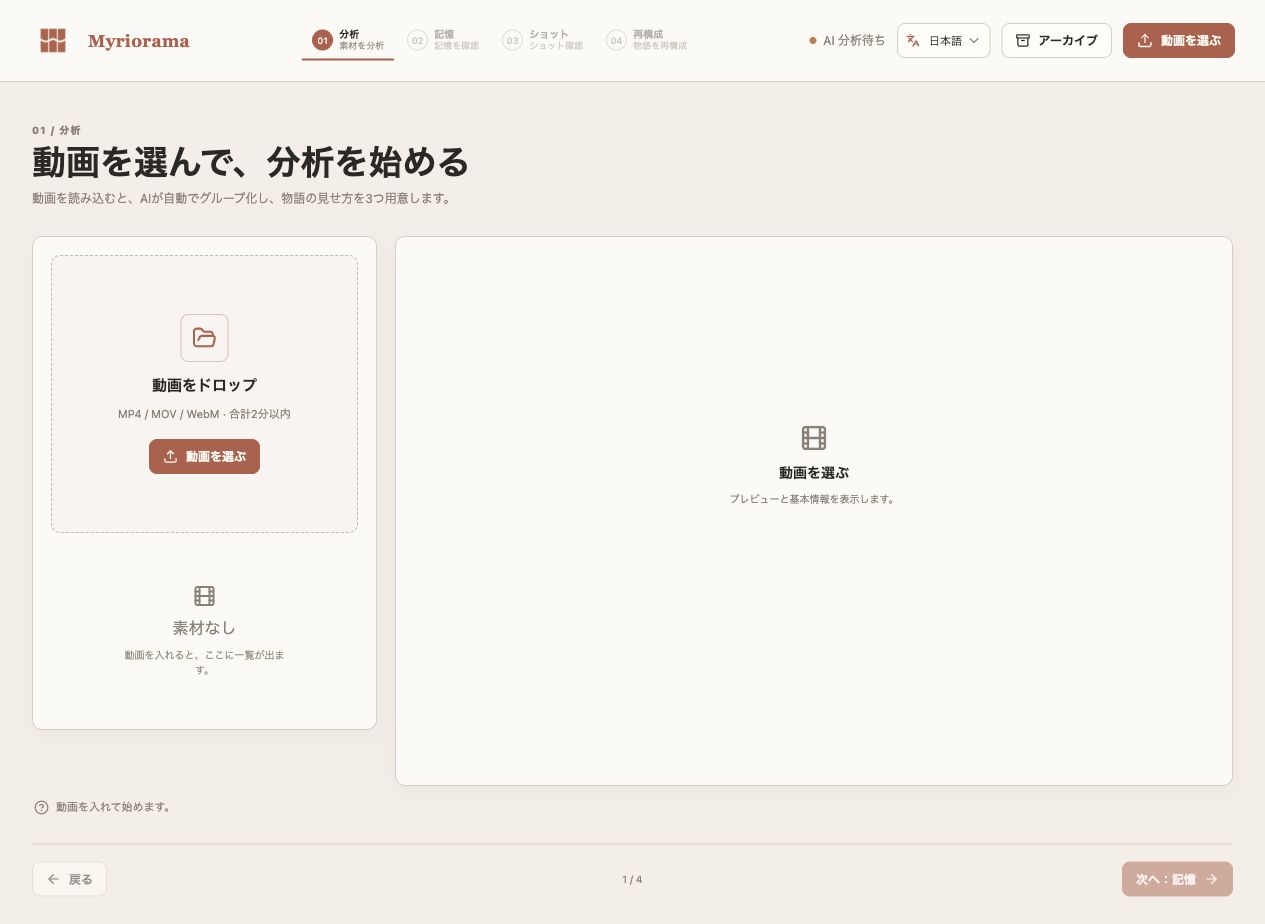Select step 04 再構成 tab

tap(647, 40)
